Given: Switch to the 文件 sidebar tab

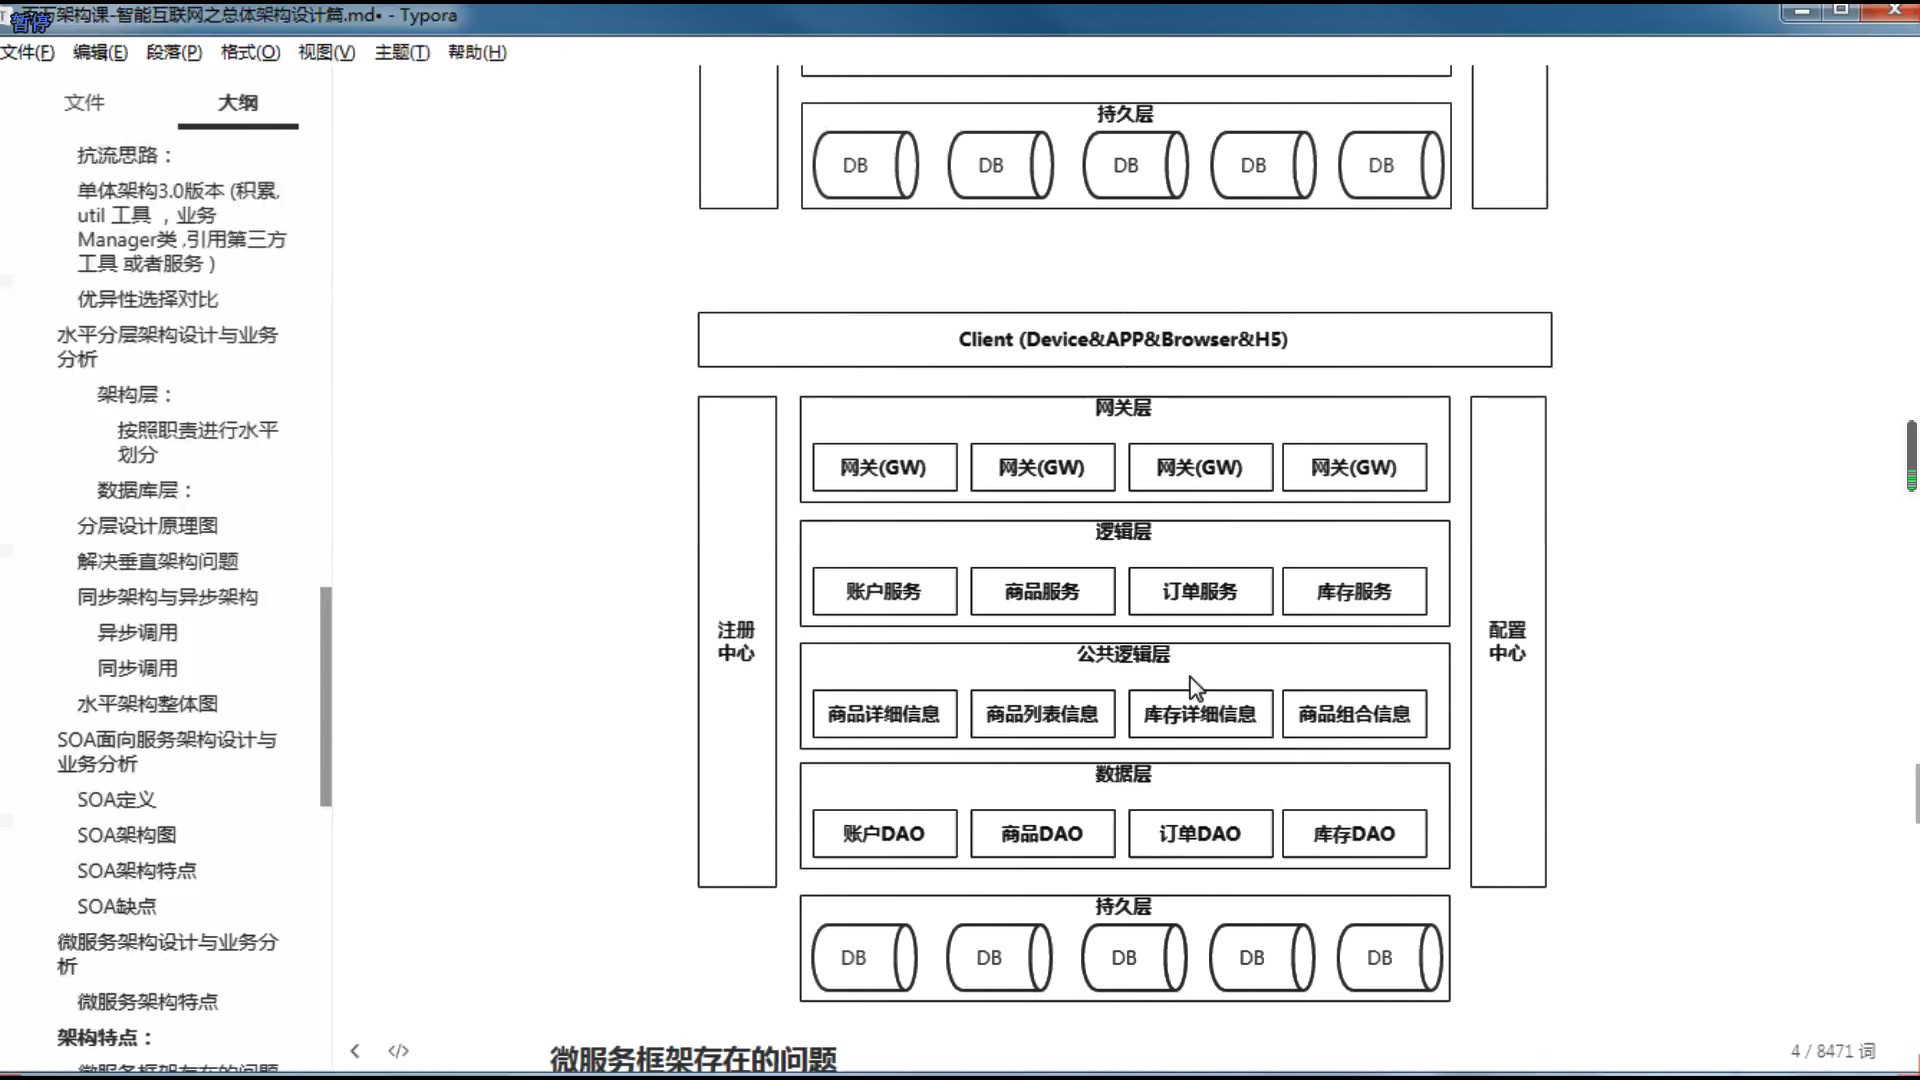Looking at the screenshot, I should click(84, 102).
